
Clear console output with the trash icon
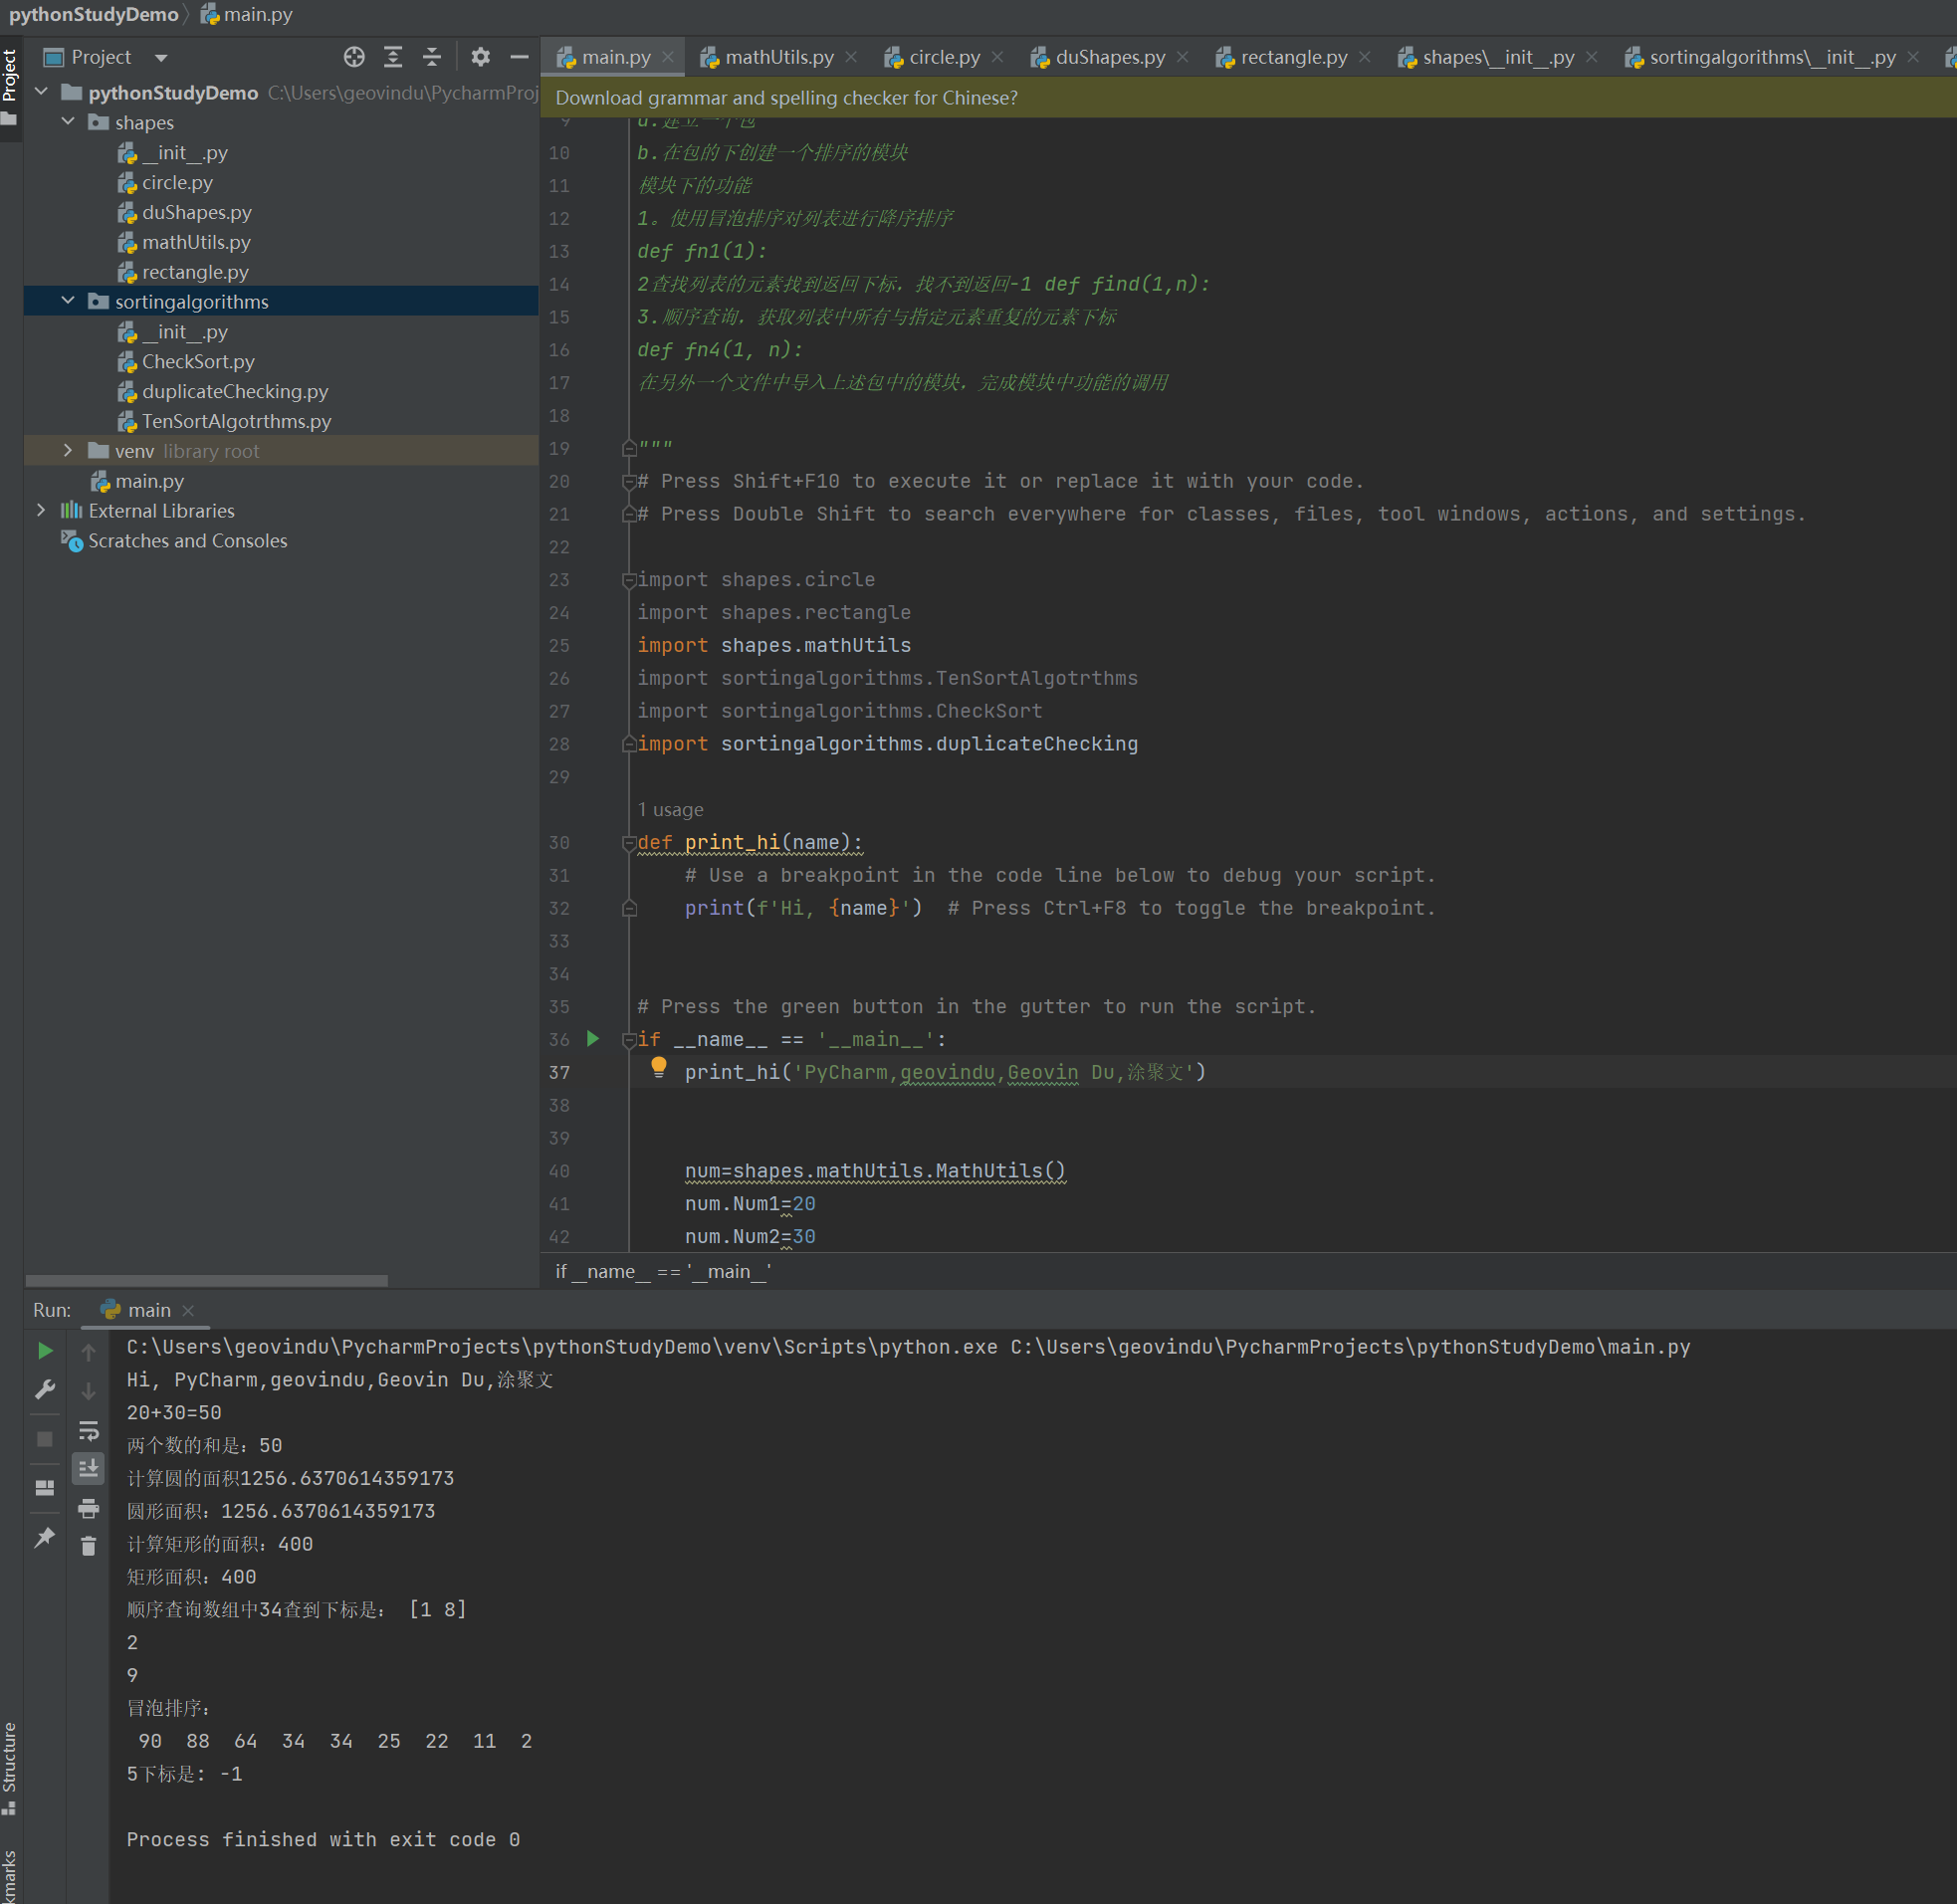coord(88,1546)
